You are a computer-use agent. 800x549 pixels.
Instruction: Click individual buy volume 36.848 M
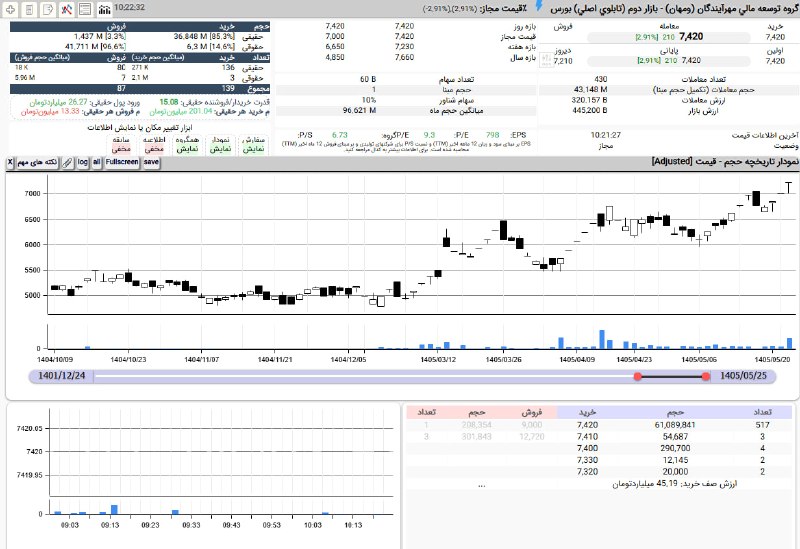[x=189, y=36]
